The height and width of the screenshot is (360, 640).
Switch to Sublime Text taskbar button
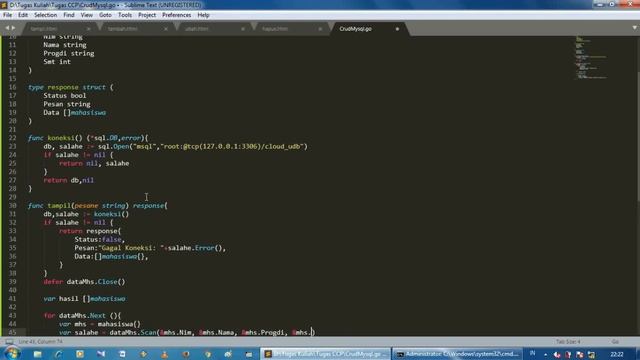325,354
